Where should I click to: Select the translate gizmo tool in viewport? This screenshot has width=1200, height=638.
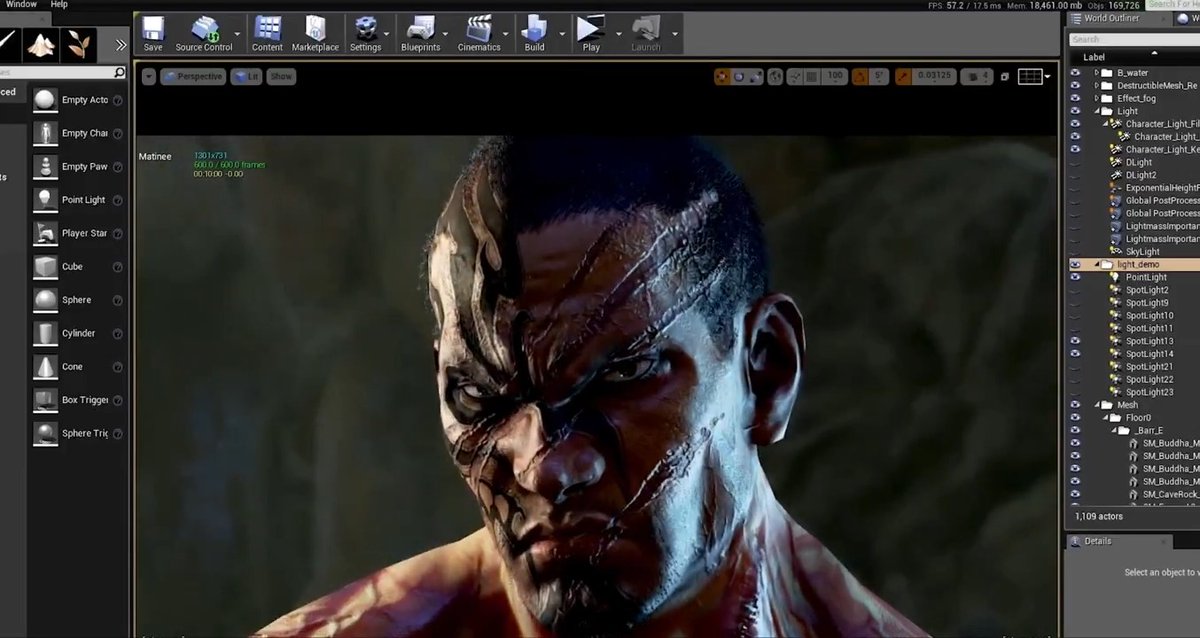722,76
